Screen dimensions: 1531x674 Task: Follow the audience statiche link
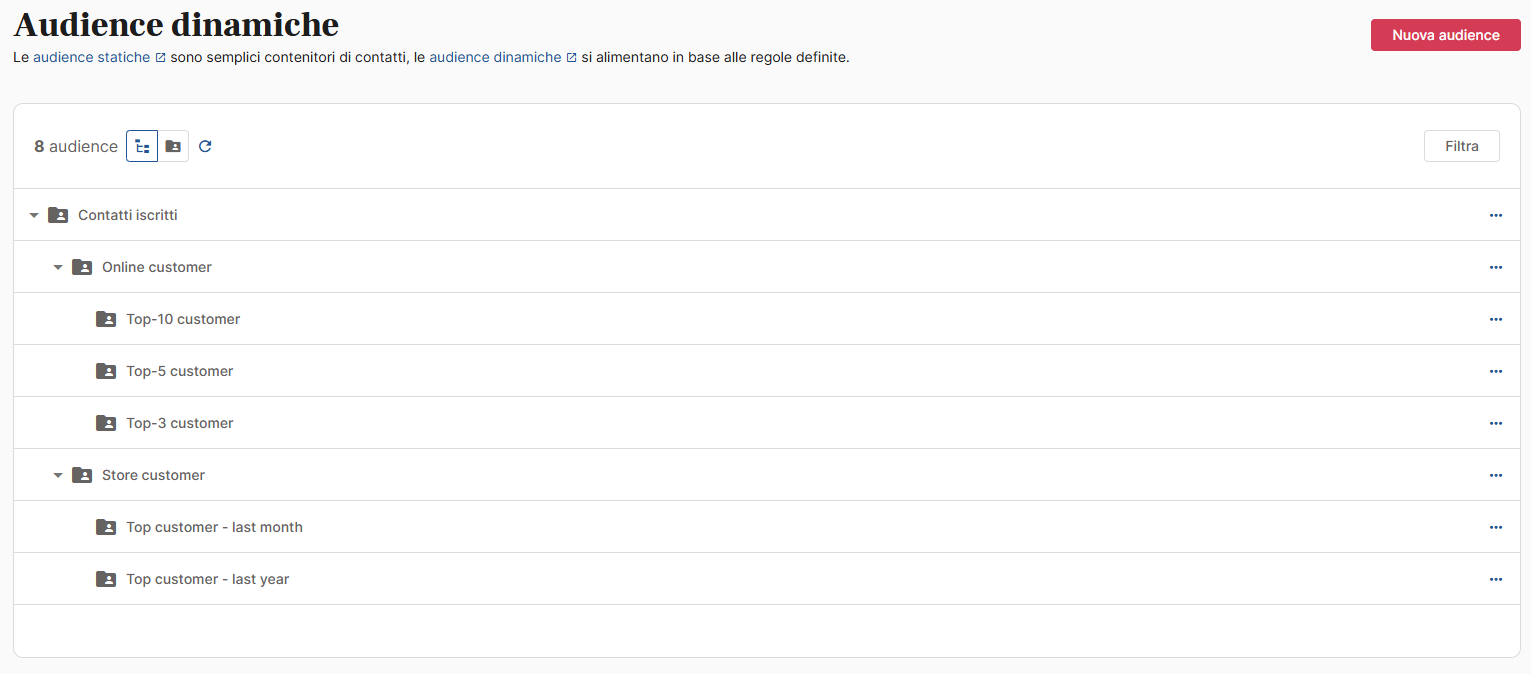tap(92, 58)
